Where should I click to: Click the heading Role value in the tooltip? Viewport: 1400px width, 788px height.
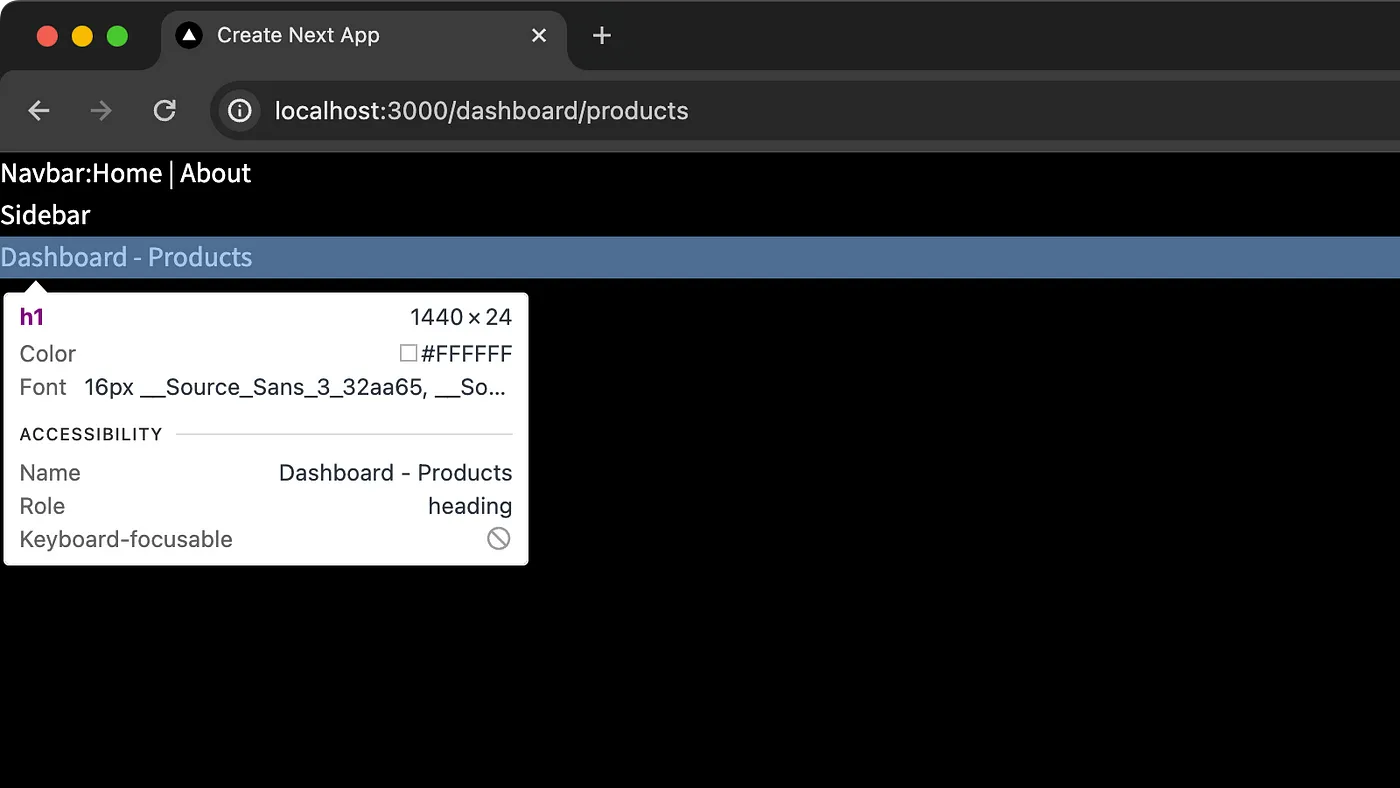coord(469,506)
